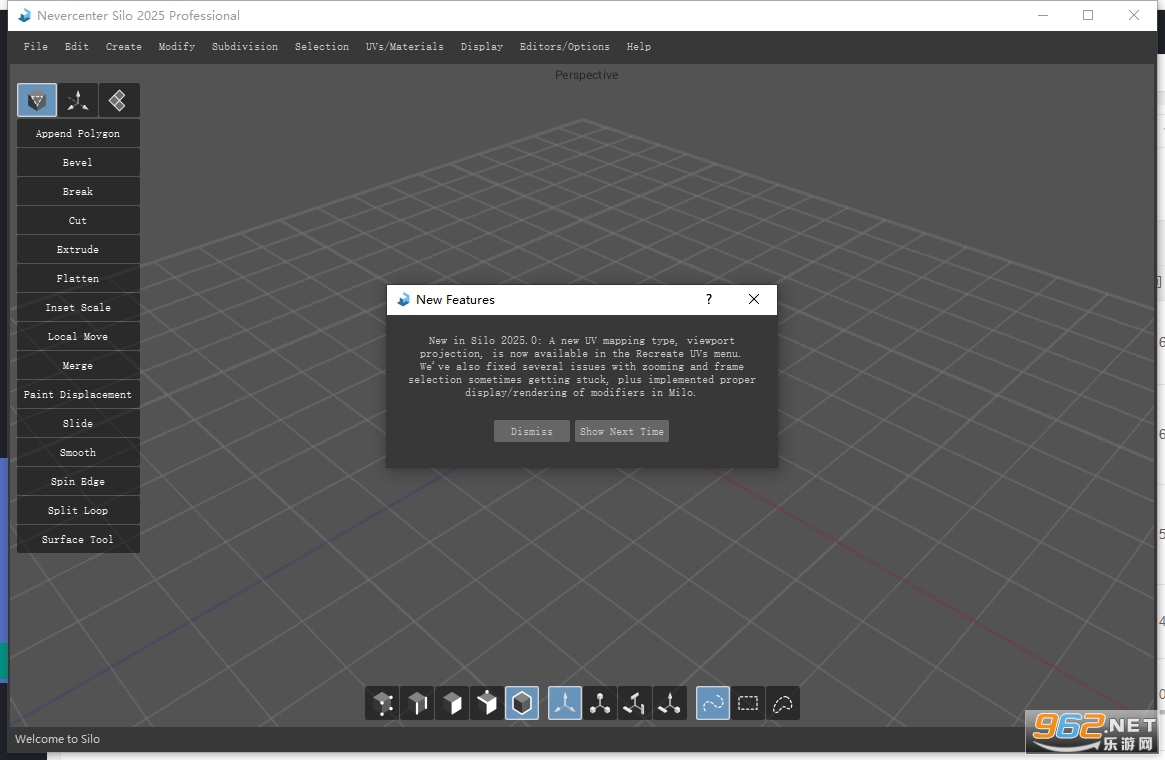This screenshot has height=760, width=1165.
Task: Choose face selection mode icon
Action: point(452,703)
